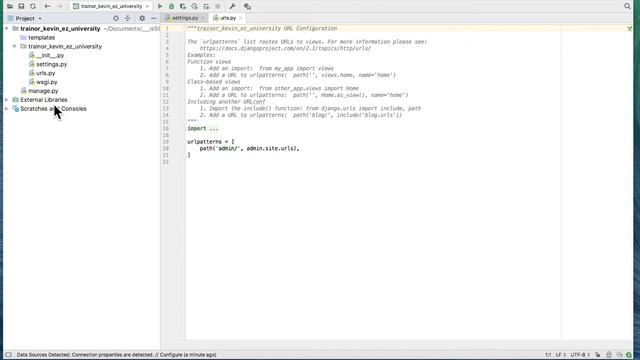Click the inspection status mark above editor scrollbar
The width and height of the screenshot is (640, 360).
629,29
